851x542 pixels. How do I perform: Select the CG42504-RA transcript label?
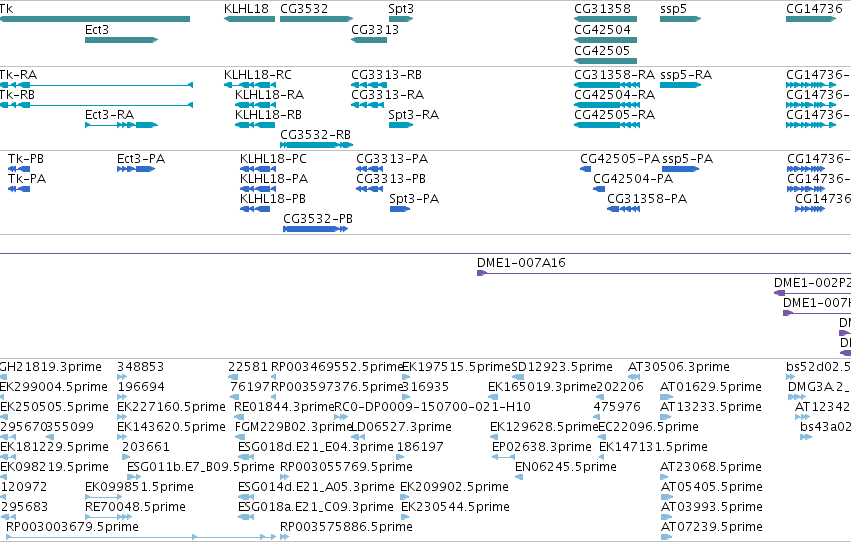[x=614, y=95]
